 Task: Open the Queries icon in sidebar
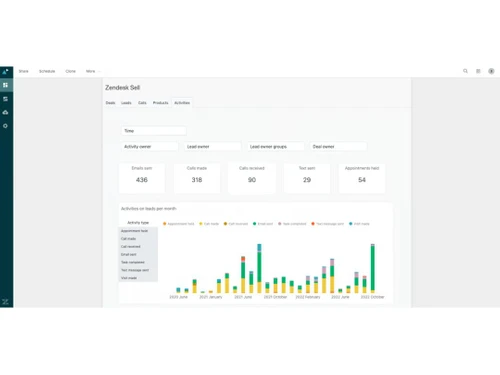[5, 99]
